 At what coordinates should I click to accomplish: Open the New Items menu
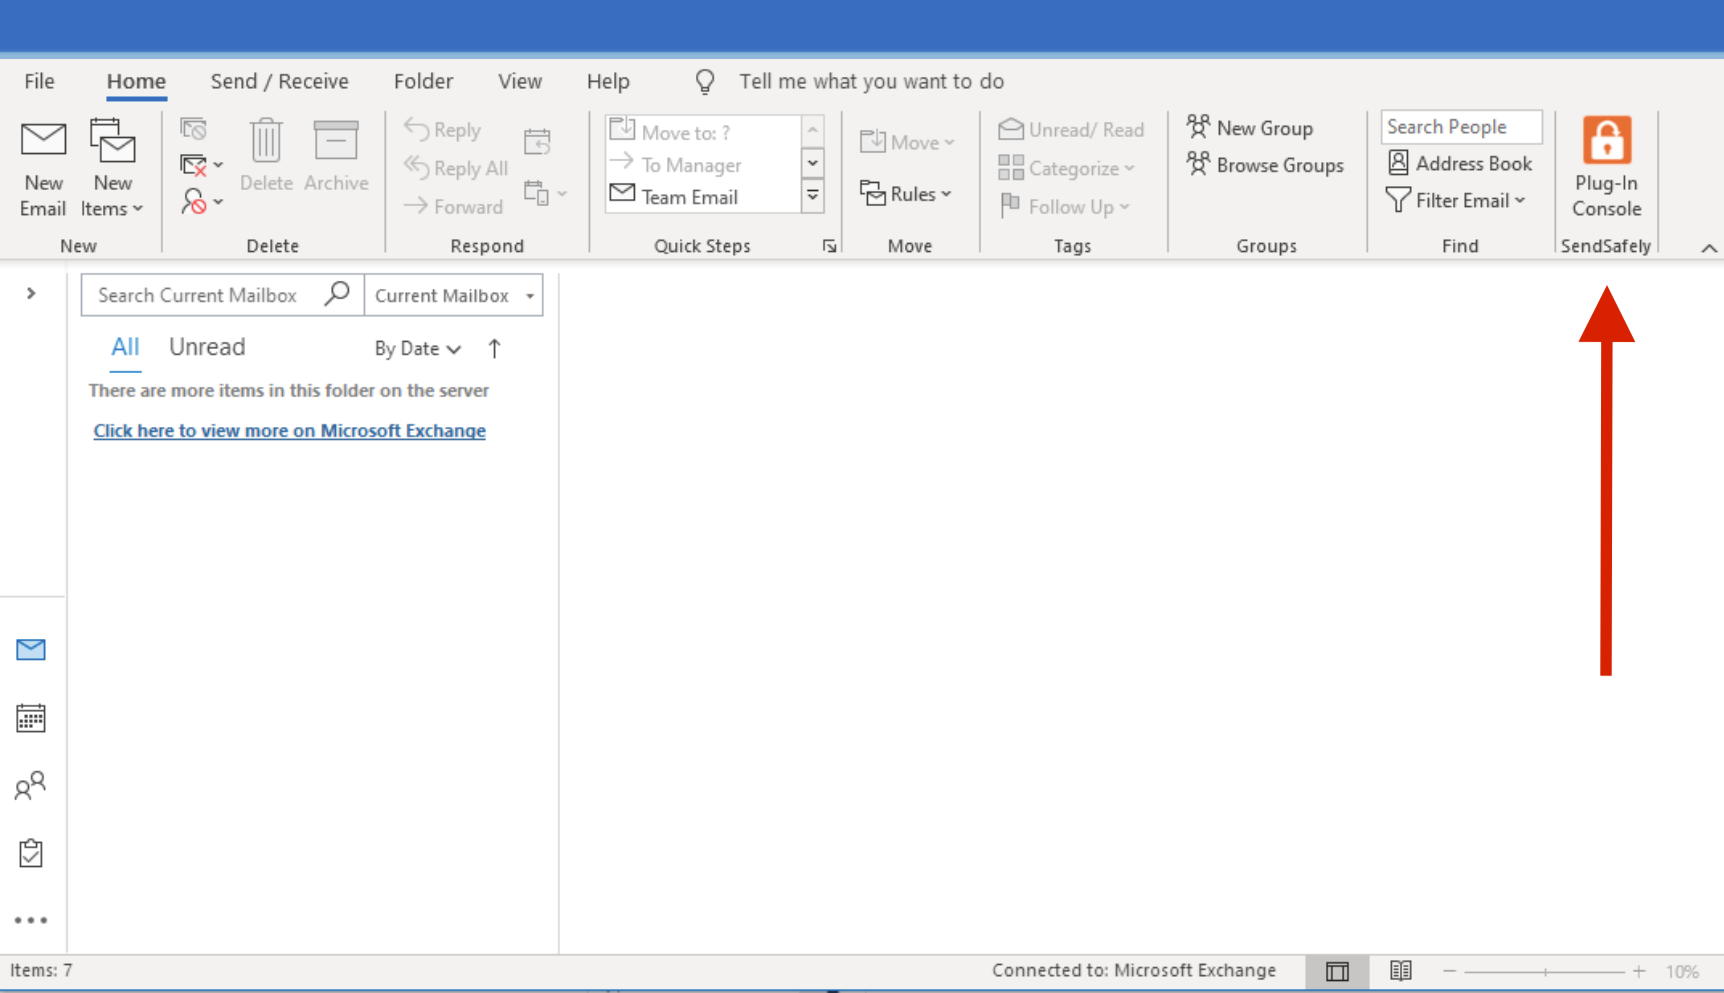tap(112, 168)
